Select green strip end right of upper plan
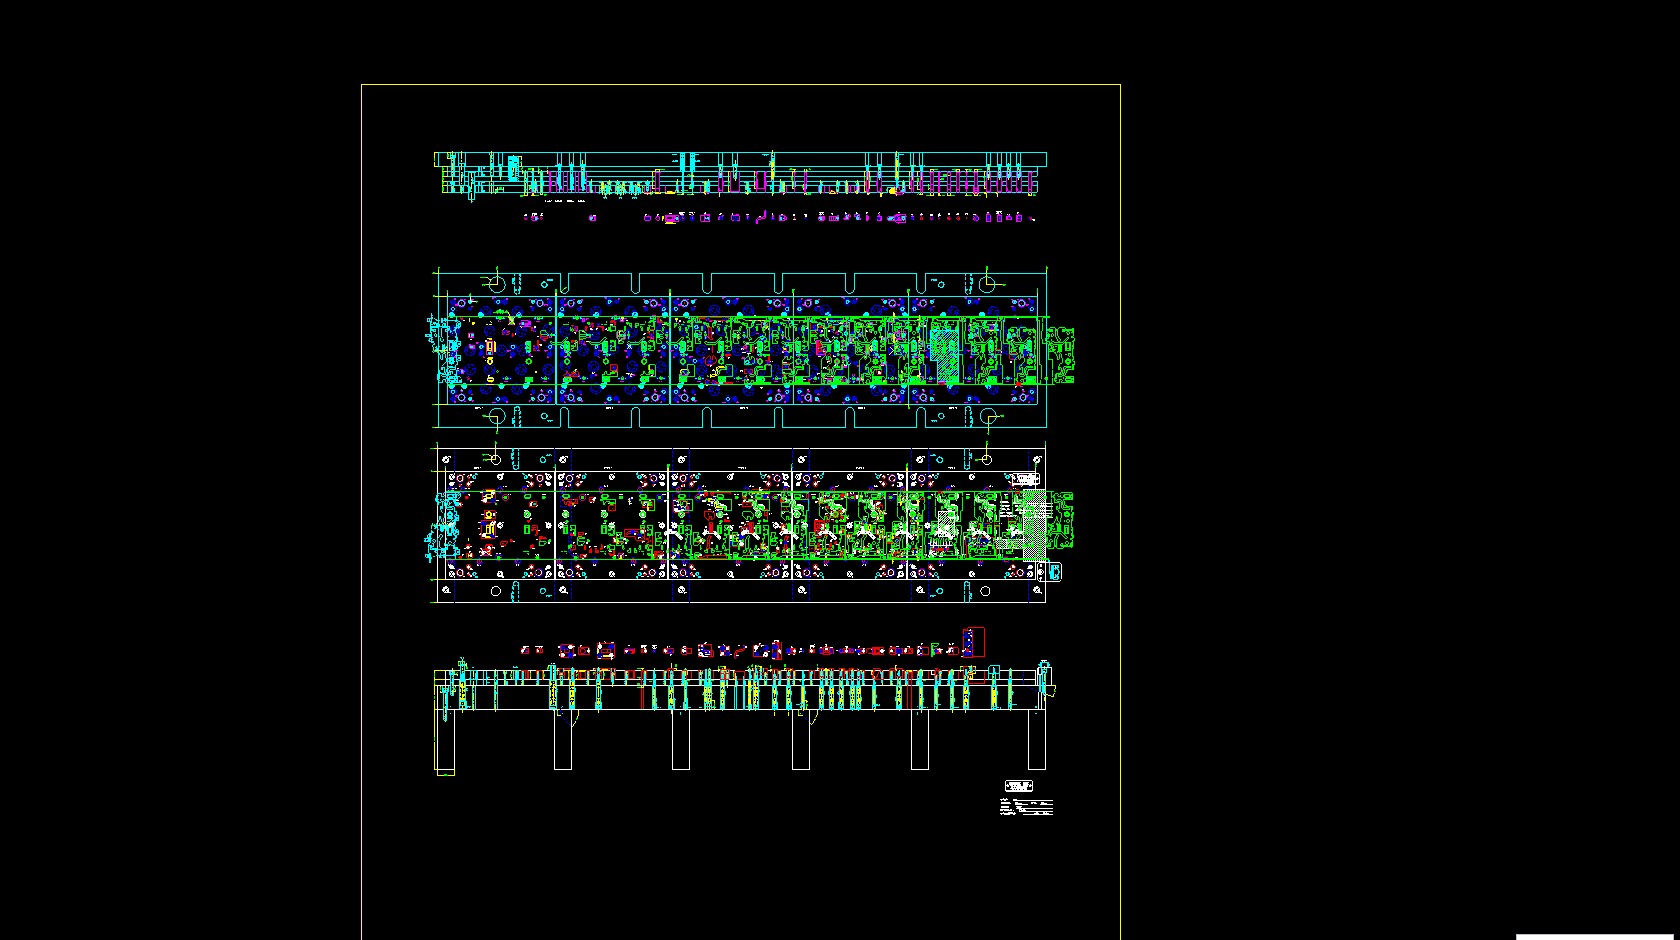The height and width of the screenshot is (940, 1680). tap(1060, 354)
